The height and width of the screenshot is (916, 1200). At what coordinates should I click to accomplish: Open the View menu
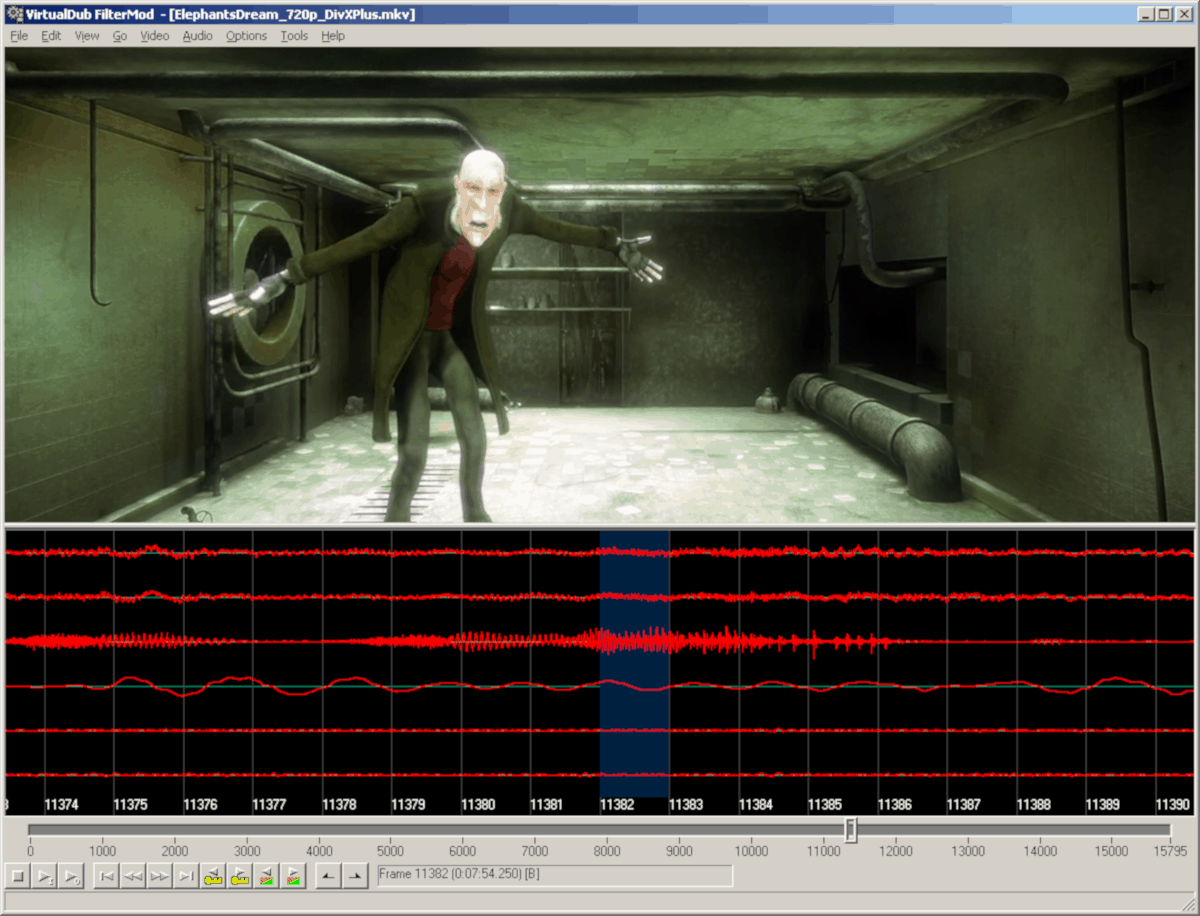tap(87, 35)
